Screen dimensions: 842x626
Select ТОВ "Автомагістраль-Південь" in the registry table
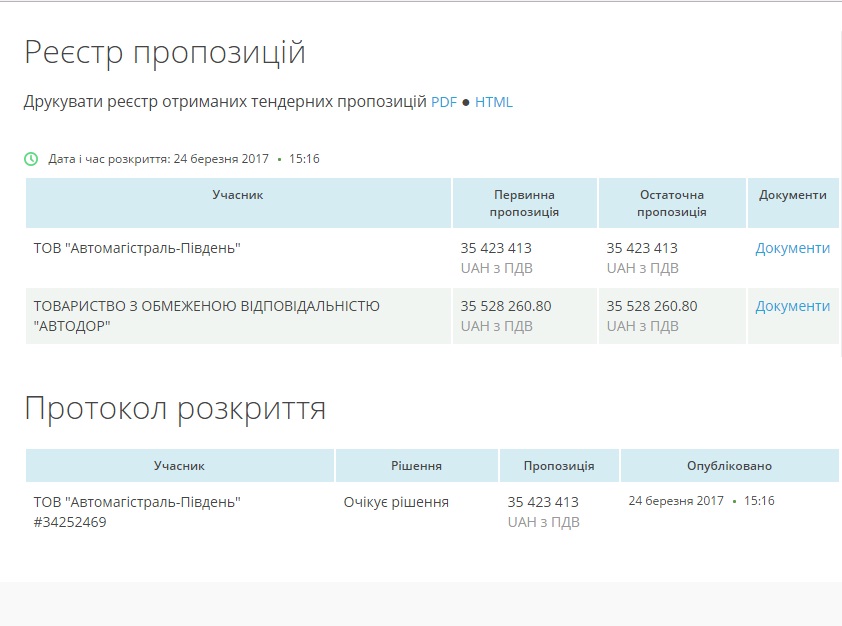(137, 248)
